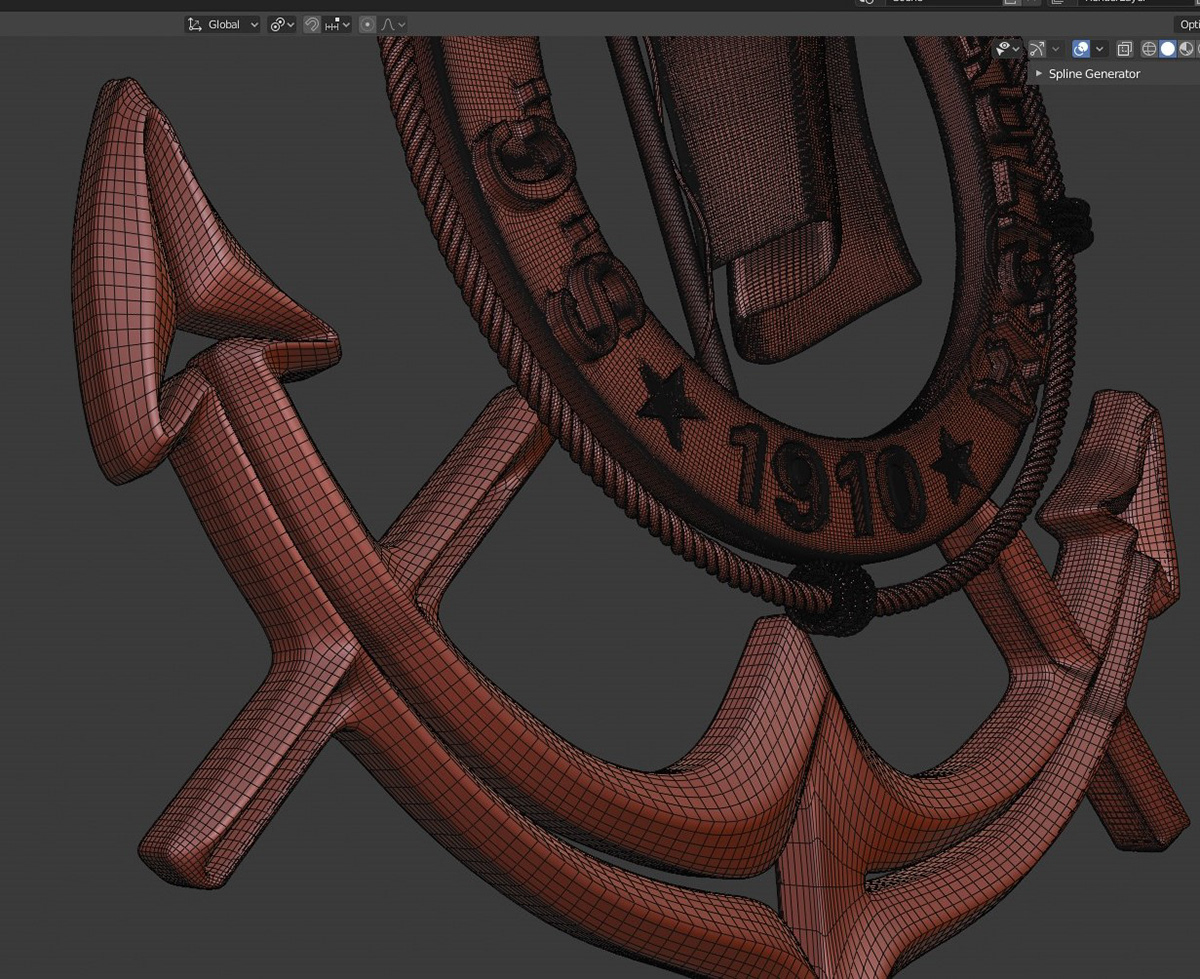Toggle snapping with the magnet icon
Viewport: 1200px width, 979px height.
(x=312, y=24)
